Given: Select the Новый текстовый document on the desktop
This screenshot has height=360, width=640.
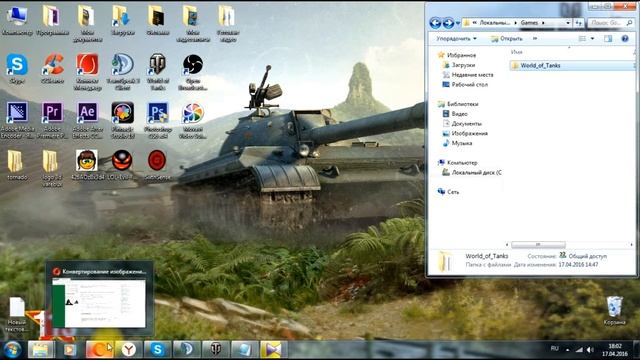Looking at the screenshot, I should pos(17,313).
